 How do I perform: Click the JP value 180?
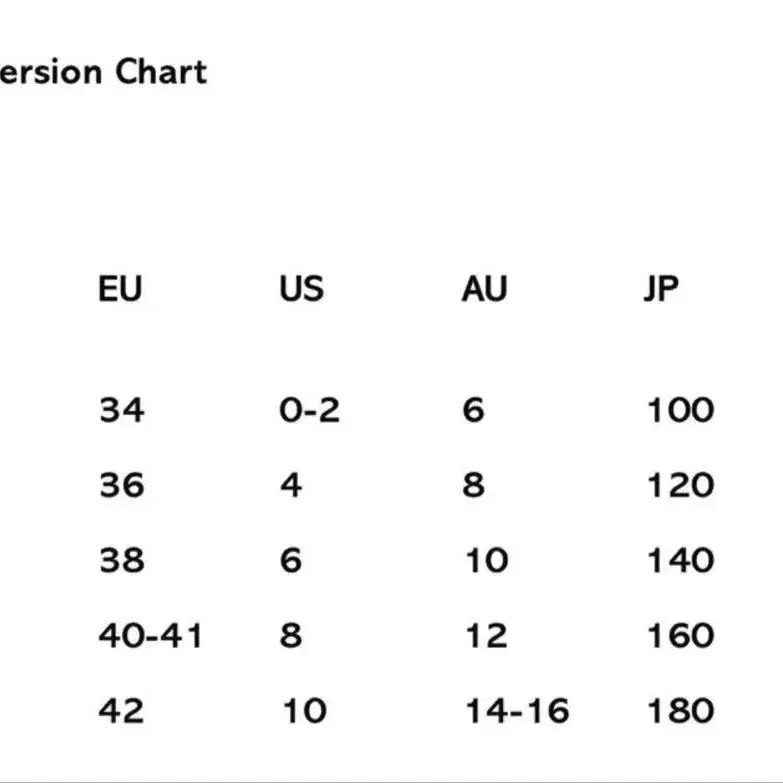tap(681, 711)
